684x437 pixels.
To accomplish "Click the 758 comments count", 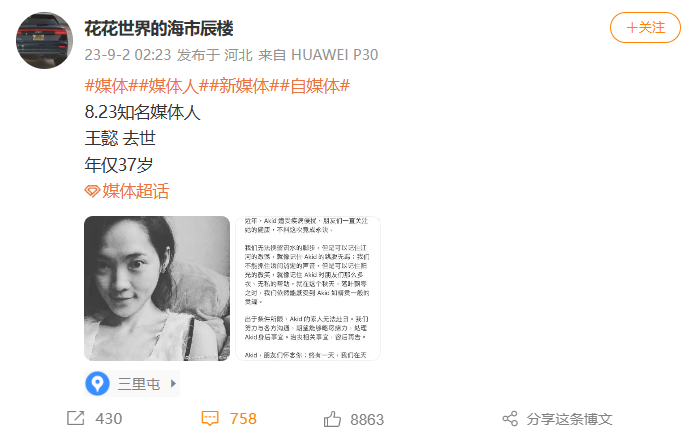I will pyautogui.click(x=243, y=419).
